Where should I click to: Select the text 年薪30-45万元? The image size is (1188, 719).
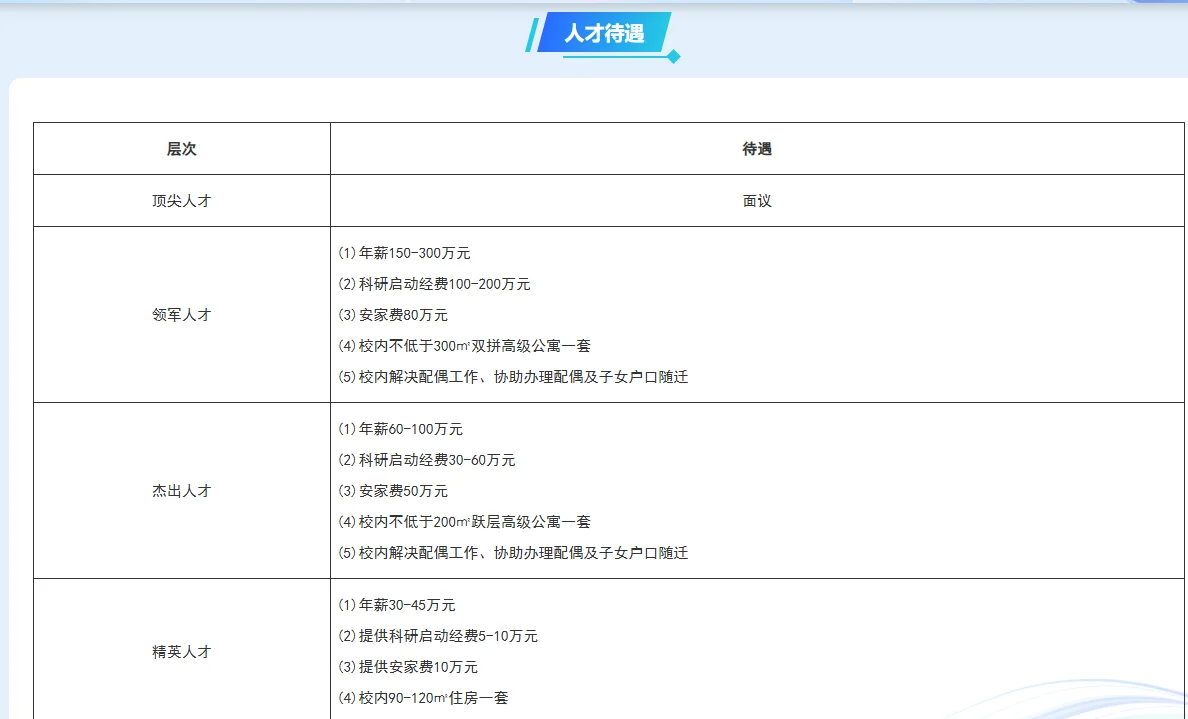click(407, 605)
